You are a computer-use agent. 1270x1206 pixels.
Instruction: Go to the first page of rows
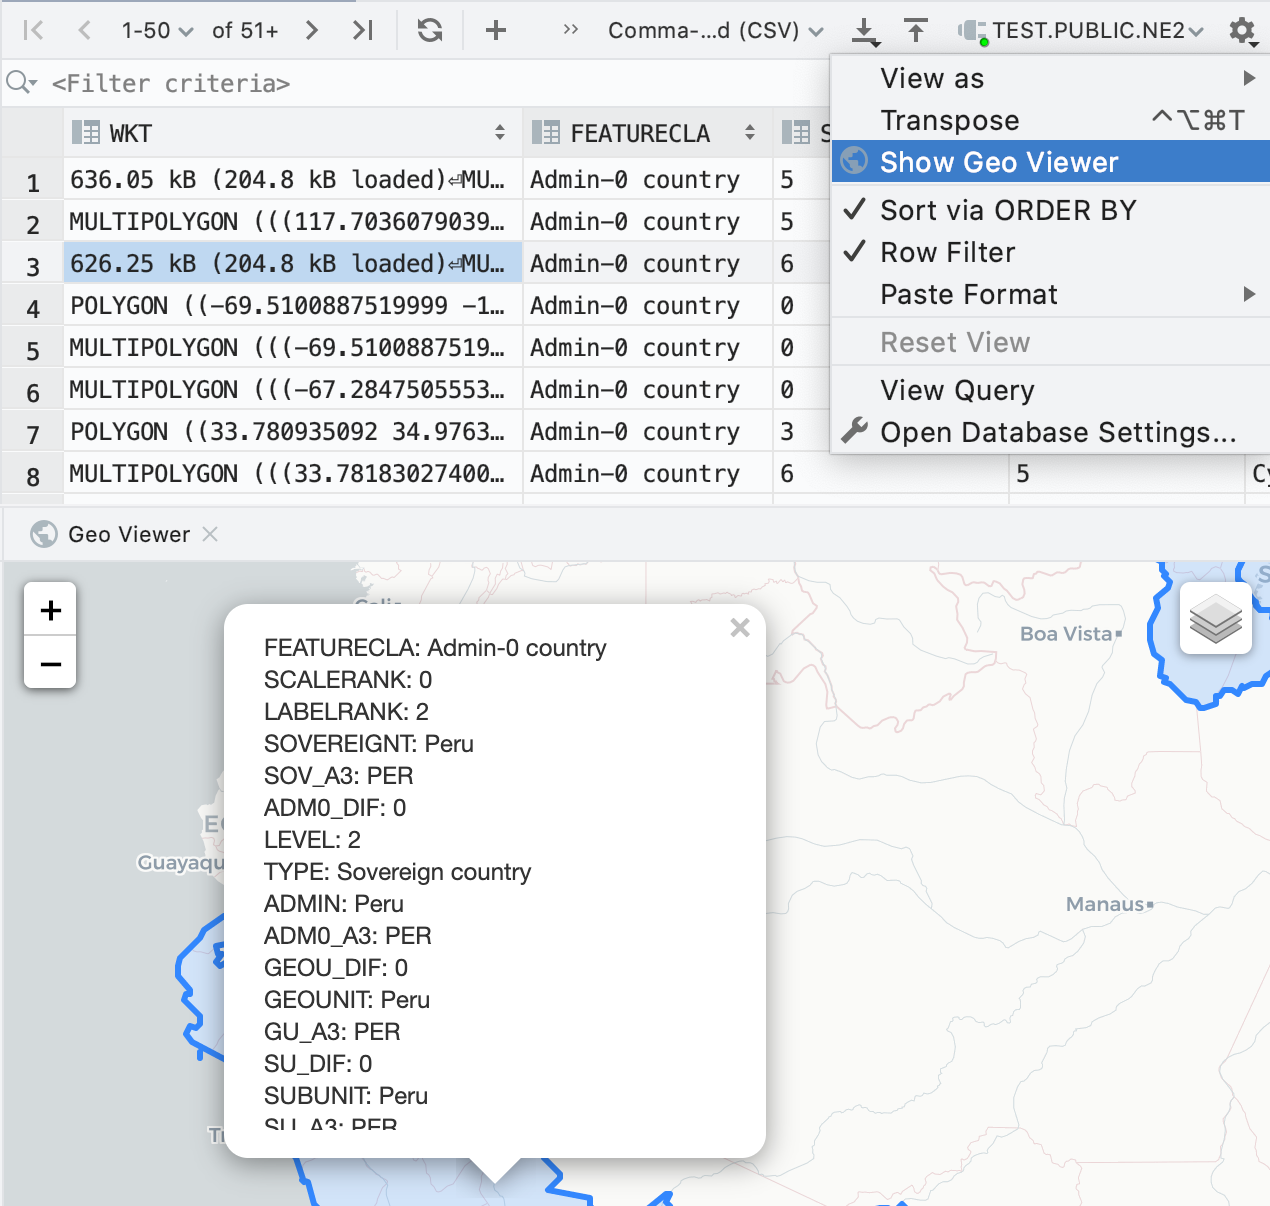(x=33, y=30)
